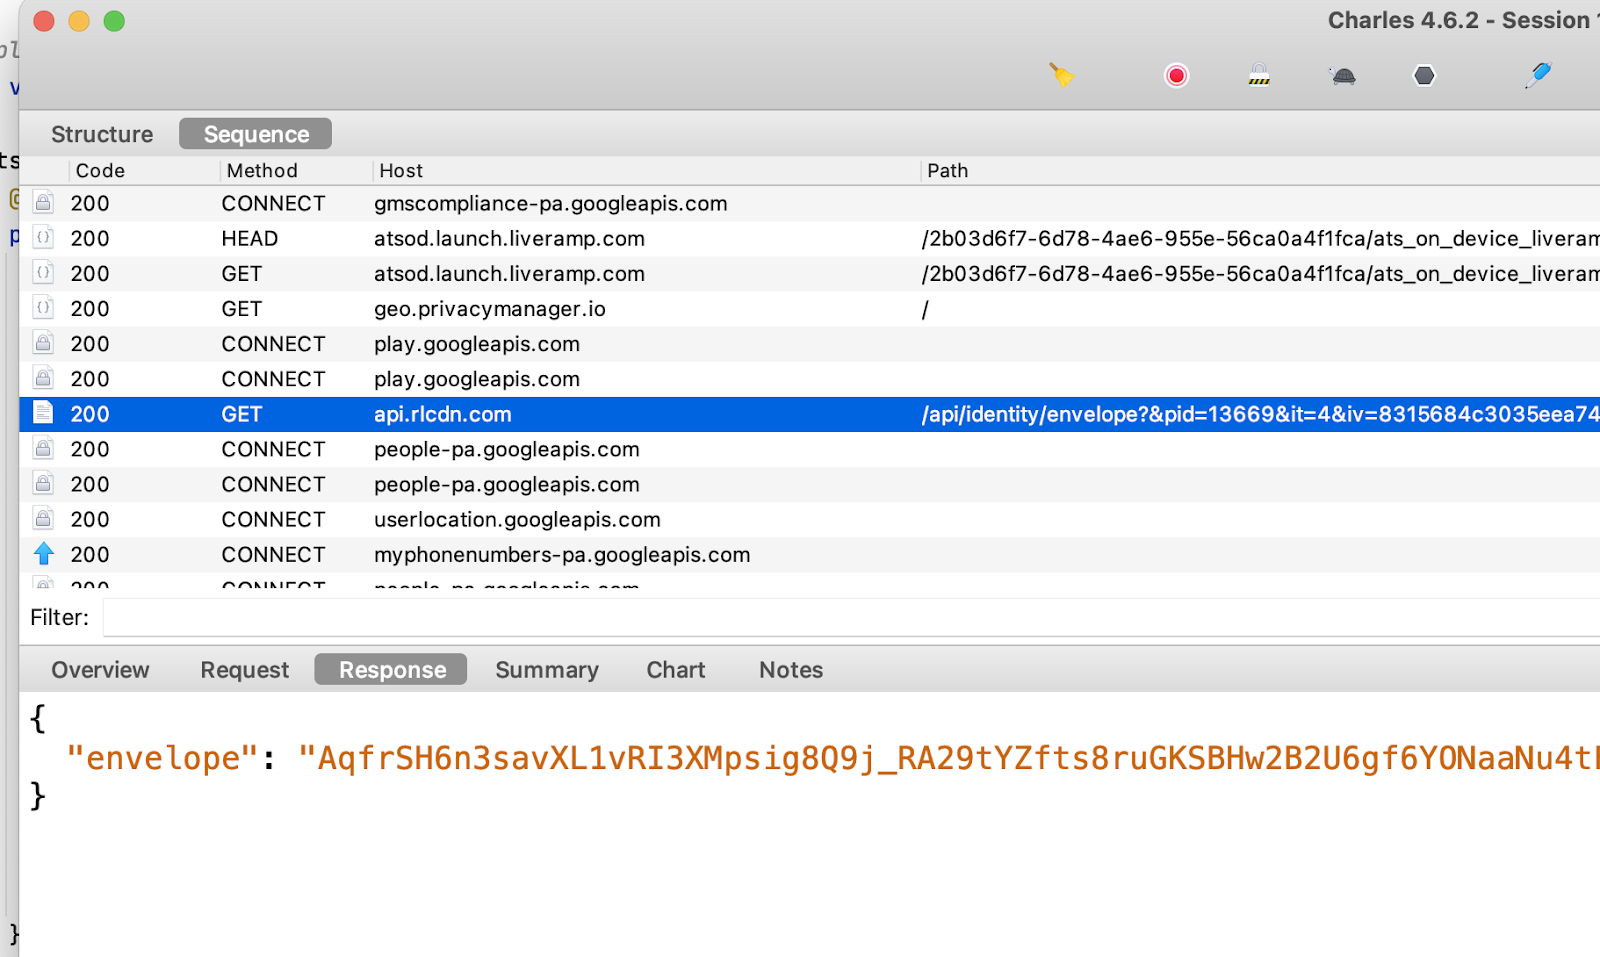Switch to the Structure view

102,134
